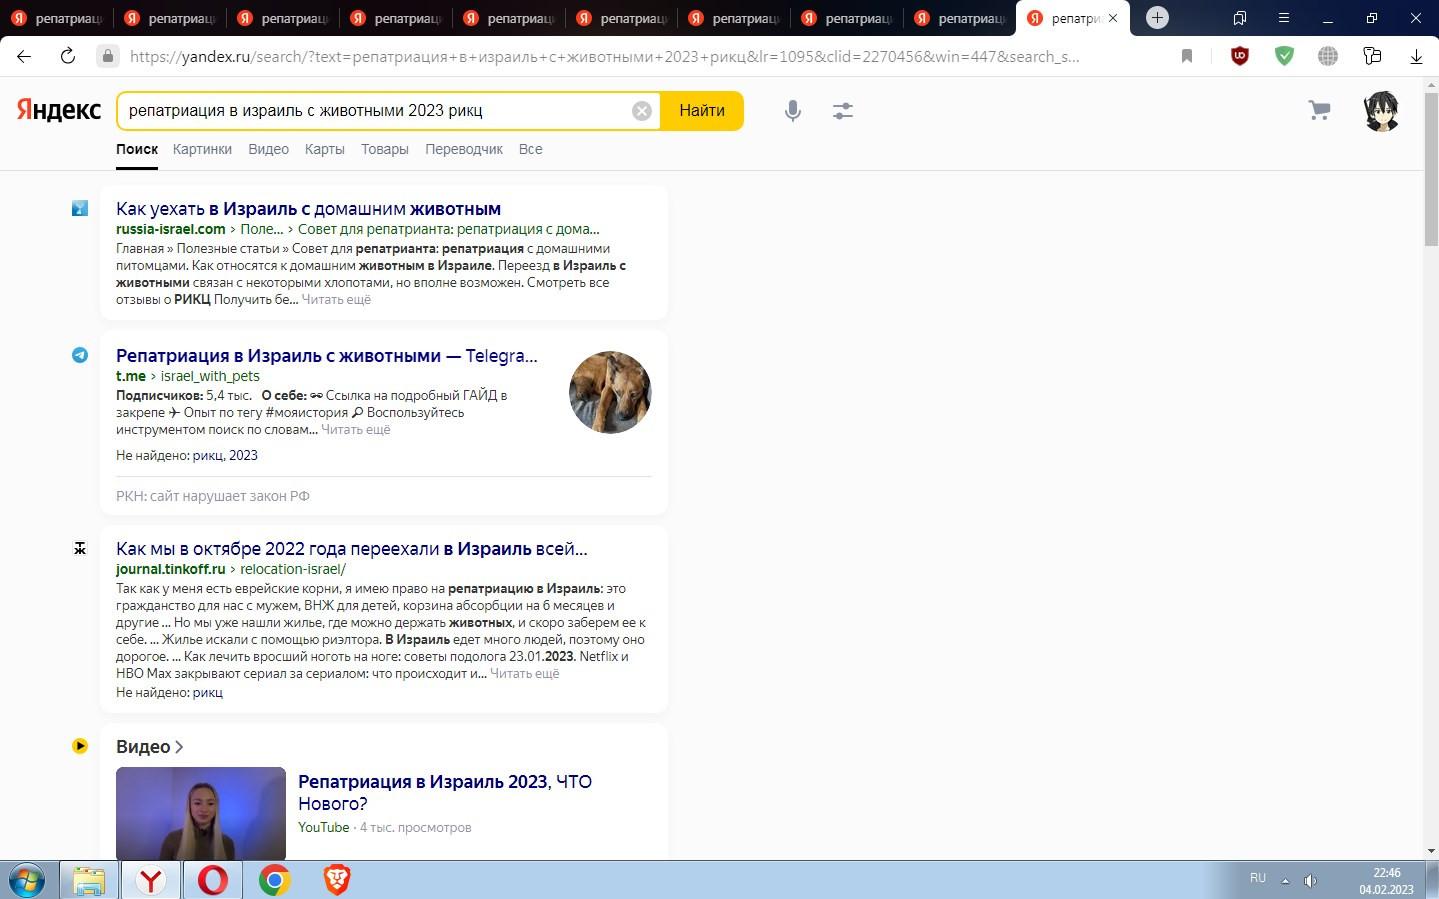Click 'relocation-israel/' path in Tinkoff result

click(x=293, y=569)
